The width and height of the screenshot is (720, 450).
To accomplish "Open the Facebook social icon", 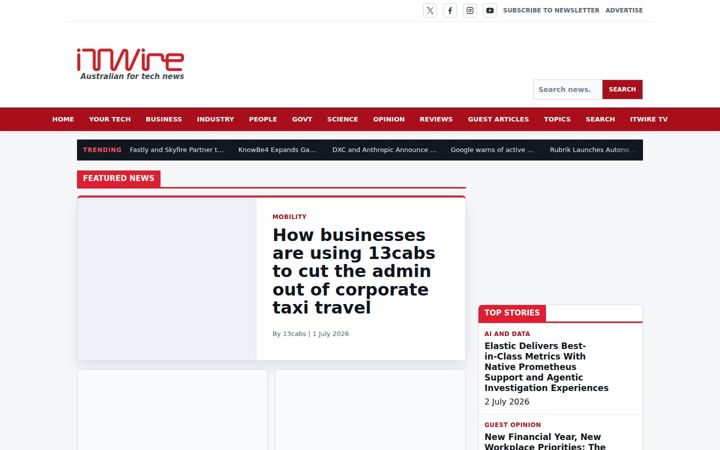I will (450, 11).
